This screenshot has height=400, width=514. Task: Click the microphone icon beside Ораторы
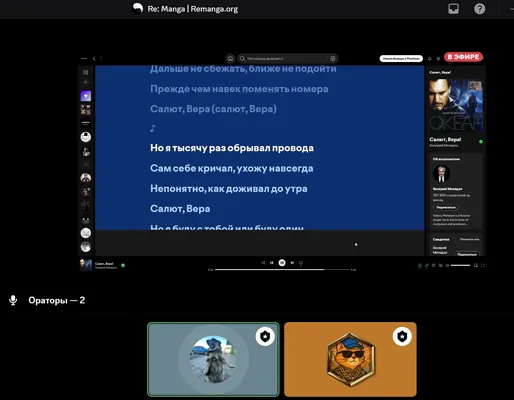click(x=13, y=300)
